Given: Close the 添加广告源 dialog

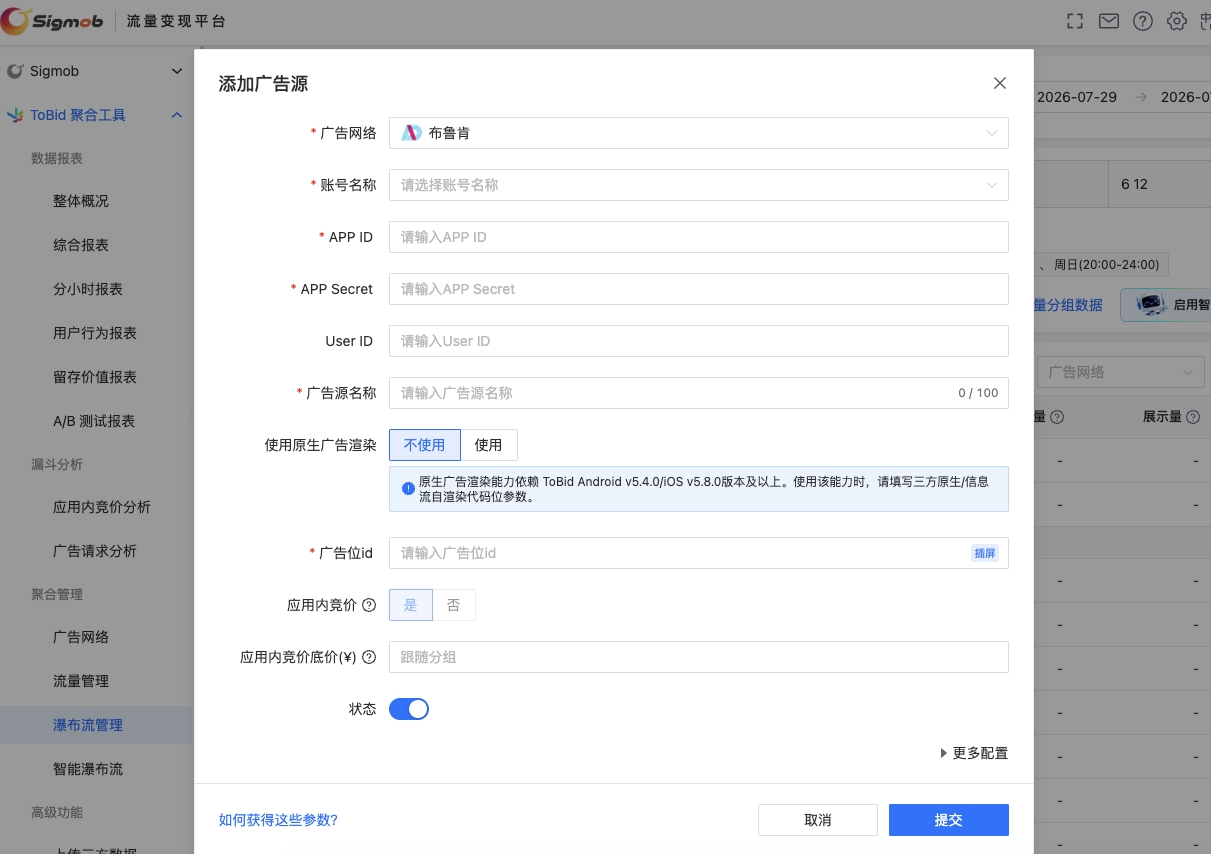Looking at the screenshot, I should tap(999, 83).
